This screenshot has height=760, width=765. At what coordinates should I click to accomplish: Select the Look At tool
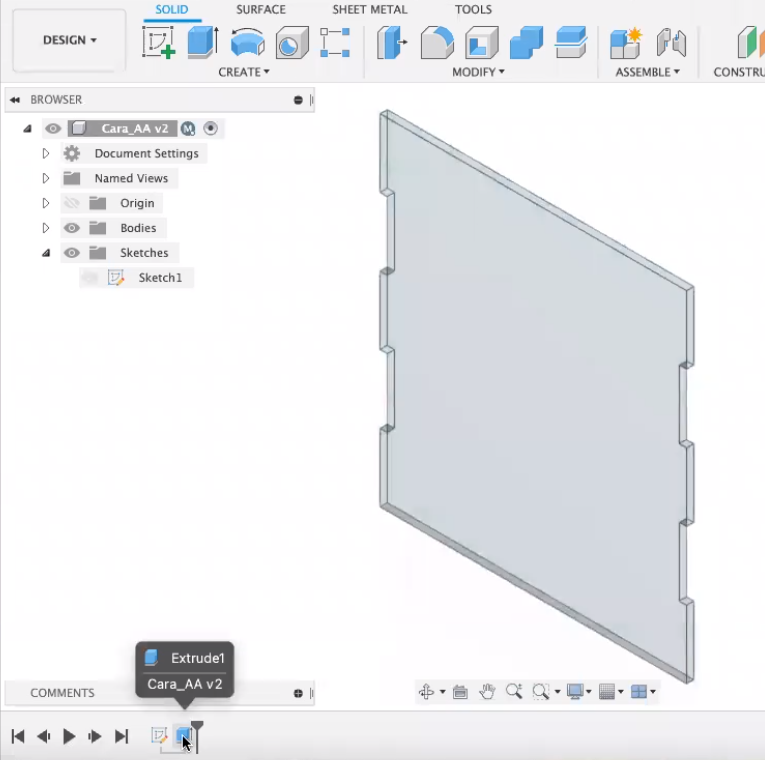(x=460, y=692)
